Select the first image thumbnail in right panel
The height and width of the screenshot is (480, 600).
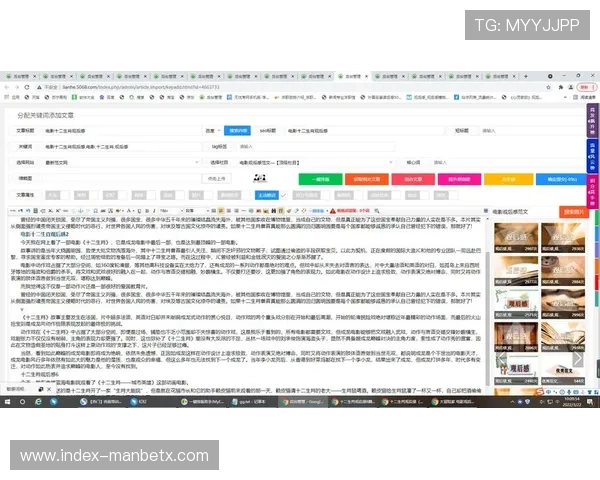[516, 238]
